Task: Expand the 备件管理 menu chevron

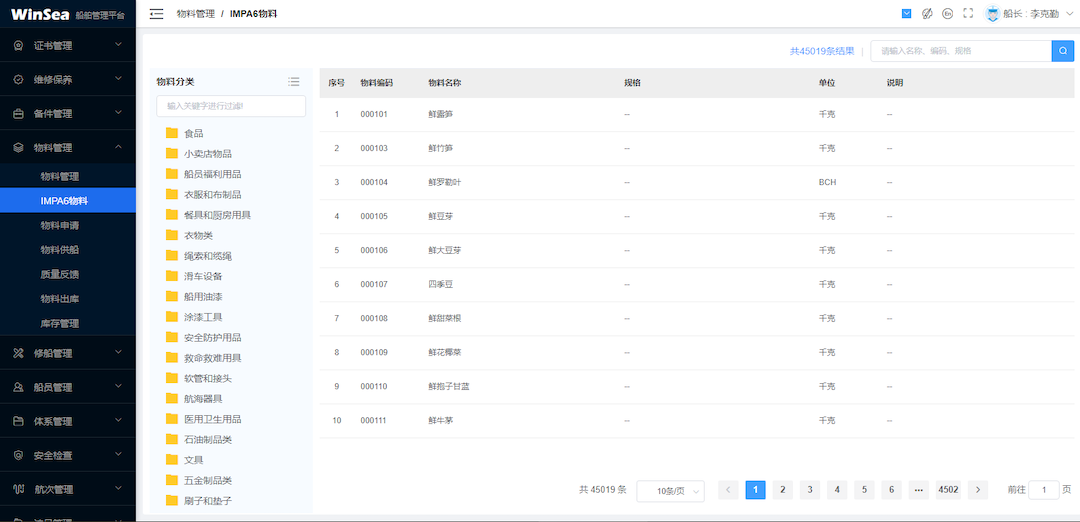Action: coord(118,112)
